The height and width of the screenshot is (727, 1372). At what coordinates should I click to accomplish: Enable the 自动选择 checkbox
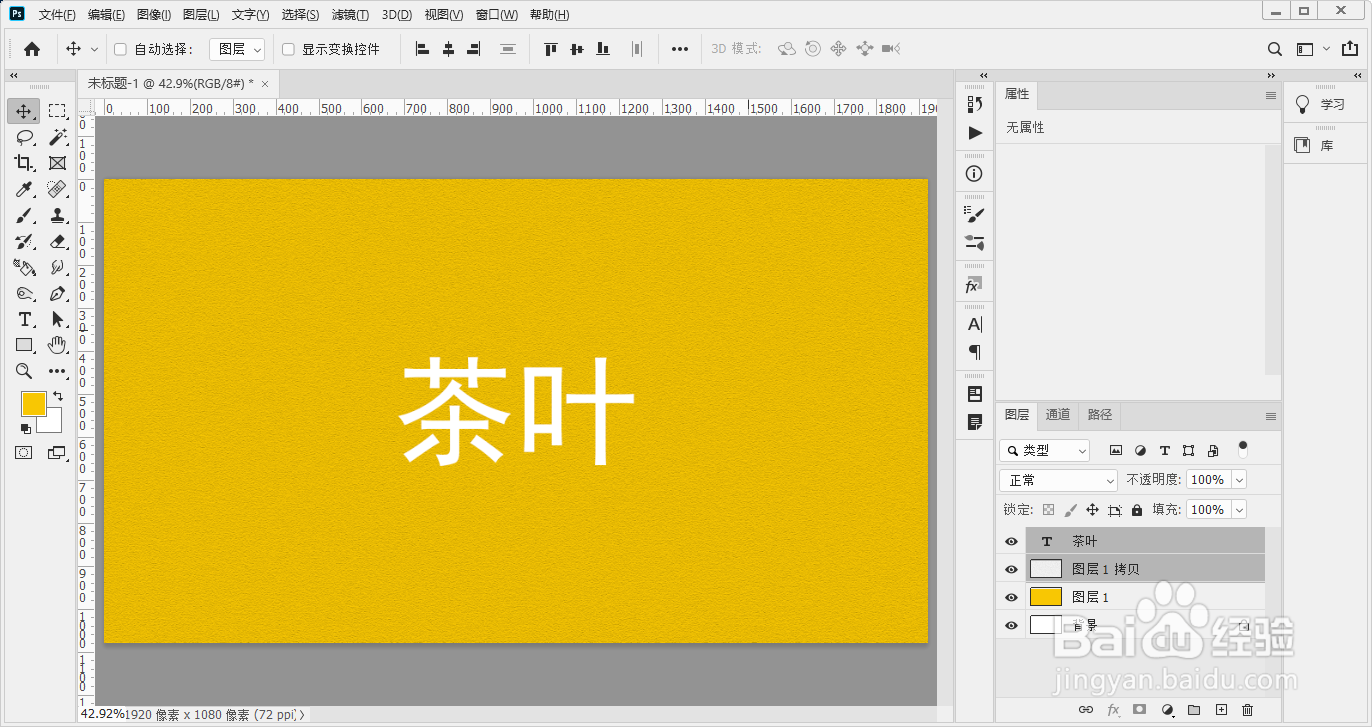120,49
